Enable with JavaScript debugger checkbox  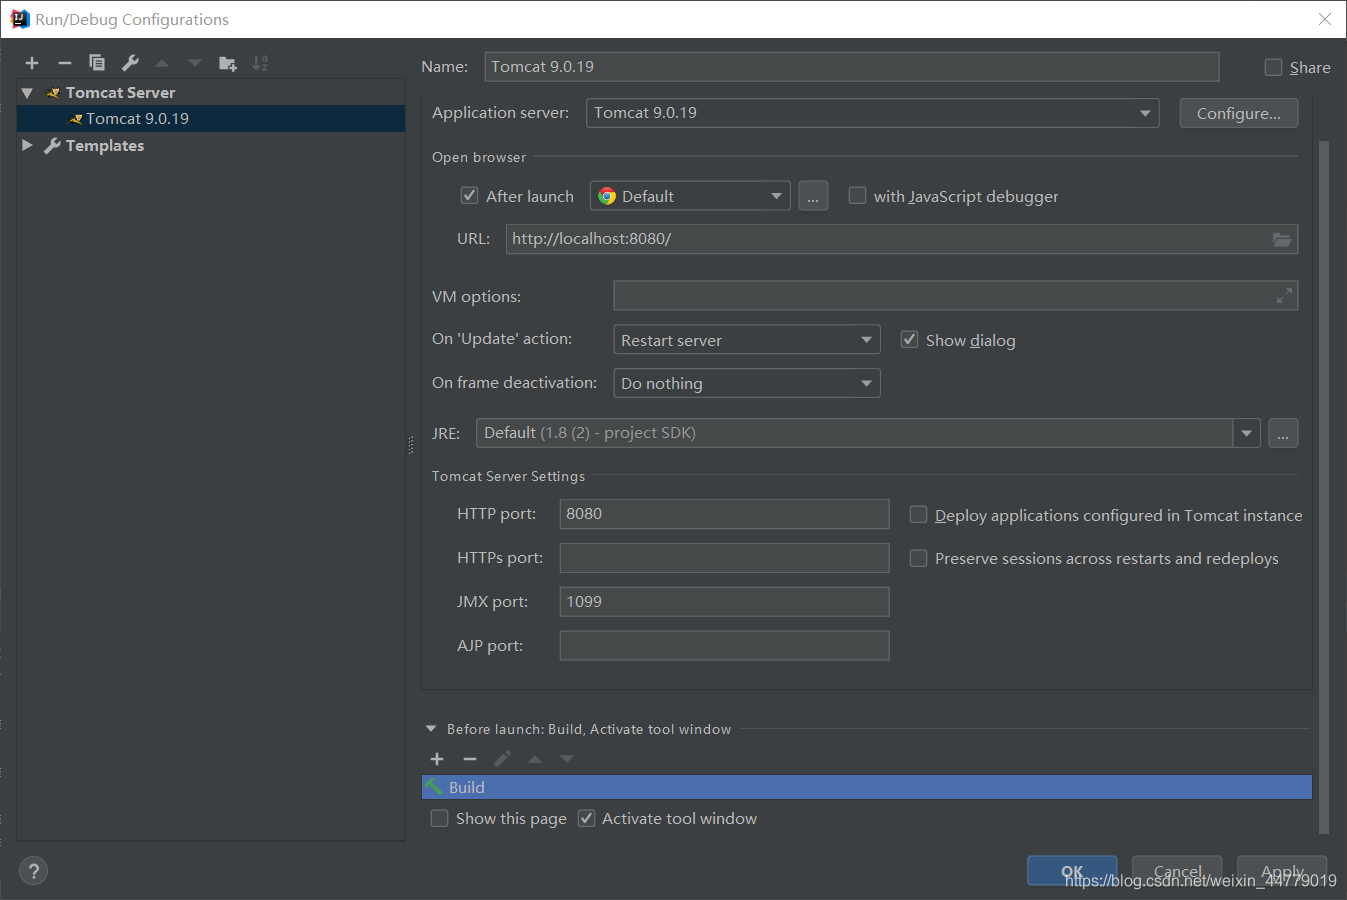tap(857, 195)
